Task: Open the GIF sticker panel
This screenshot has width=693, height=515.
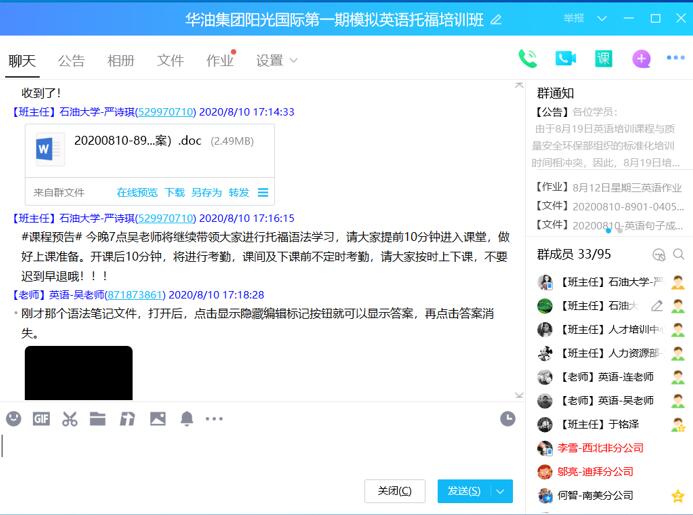Action: (41, 419)
